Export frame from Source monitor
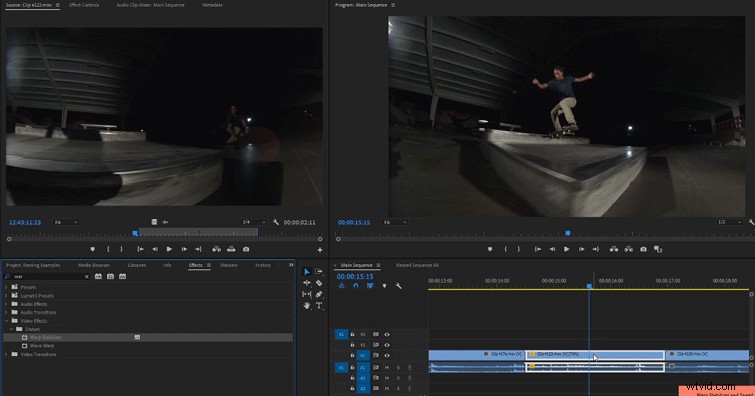Image resolution: width=755 pixels, height=396 pixels. click(x=246, y=249)
